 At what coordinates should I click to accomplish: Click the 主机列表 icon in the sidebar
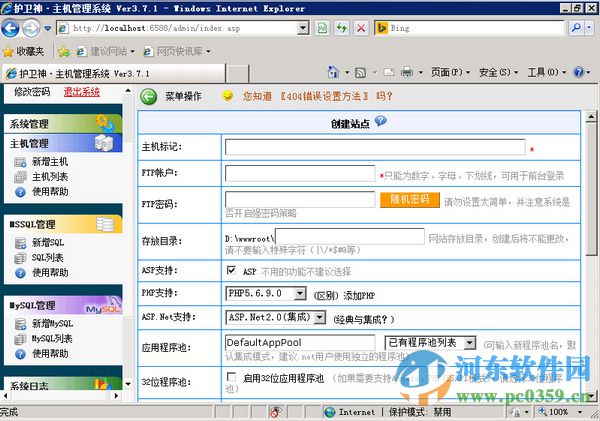click(x=20, y=177)
